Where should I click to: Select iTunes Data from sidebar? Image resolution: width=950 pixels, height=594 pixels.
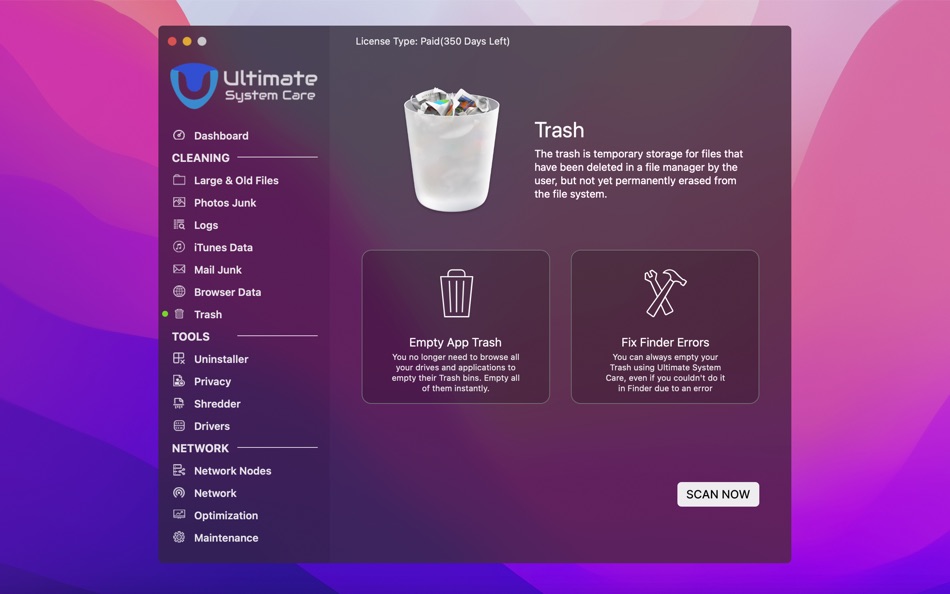[223, 247]
